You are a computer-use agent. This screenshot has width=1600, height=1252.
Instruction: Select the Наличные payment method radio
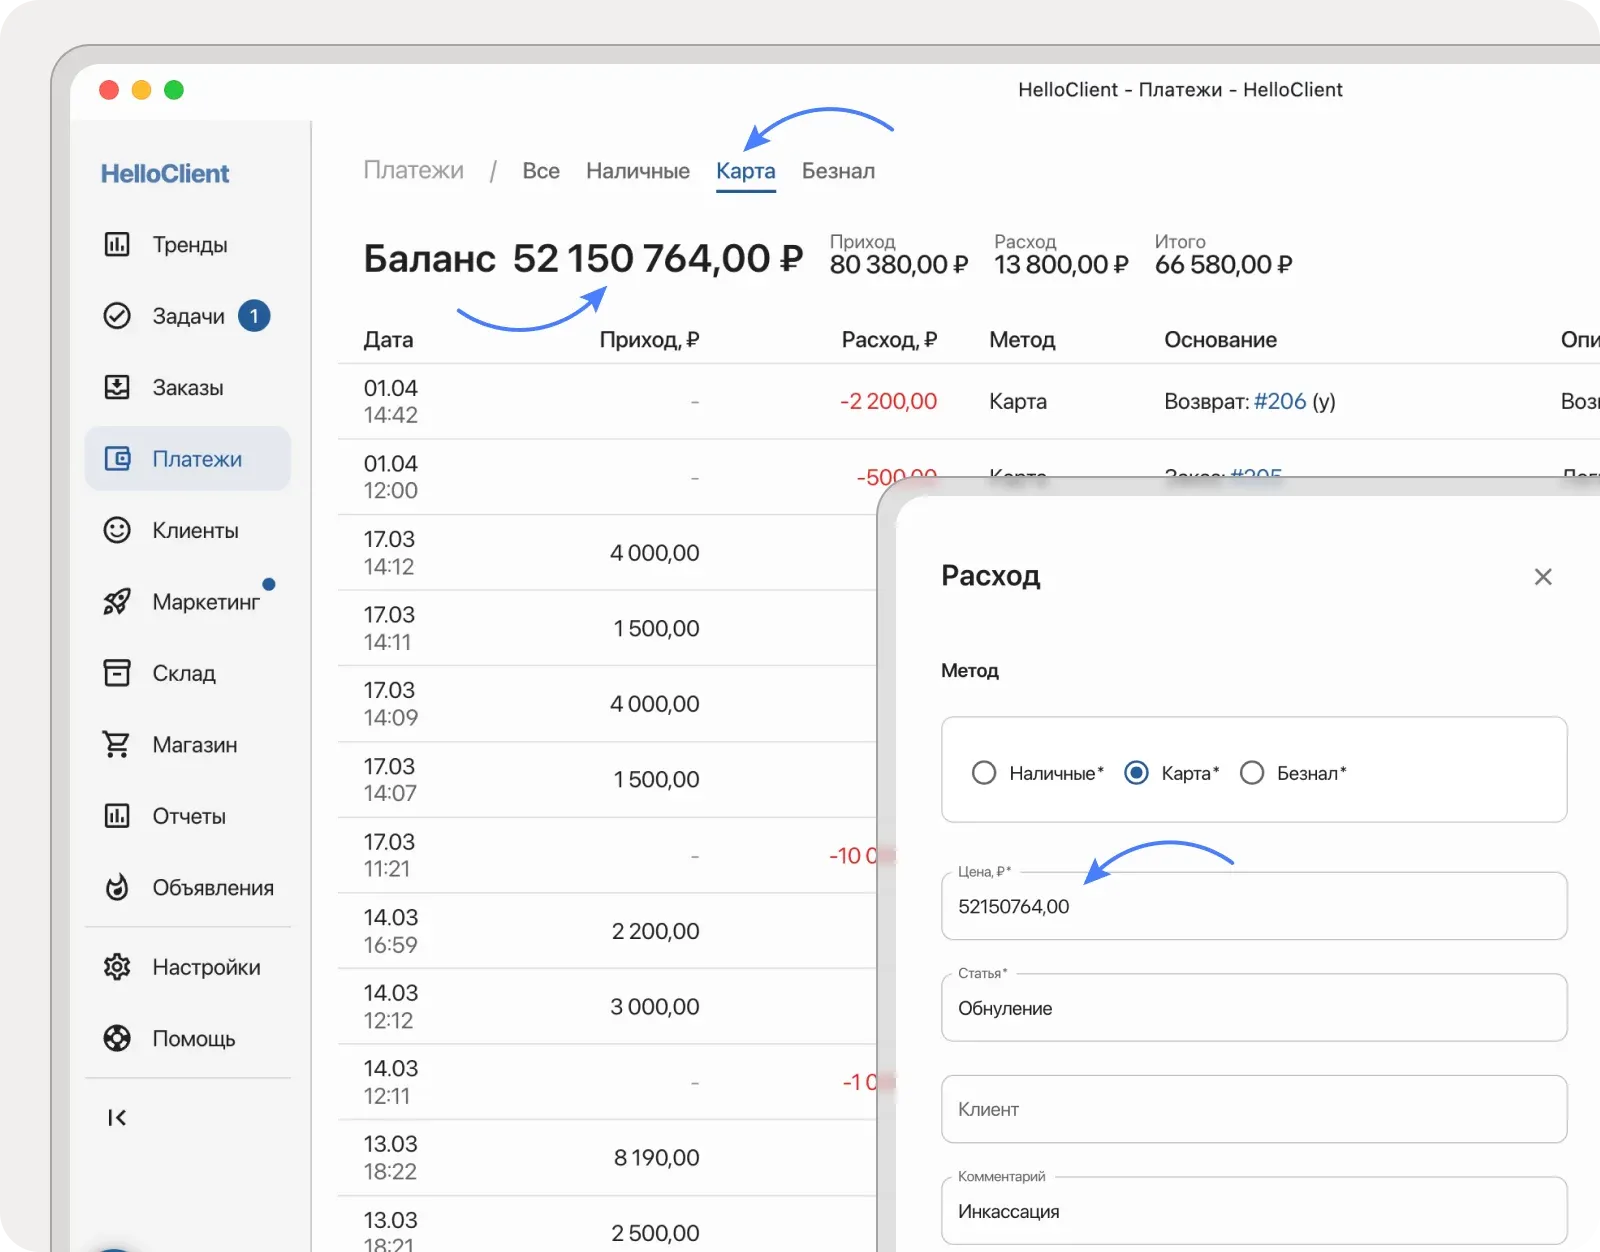984,773
